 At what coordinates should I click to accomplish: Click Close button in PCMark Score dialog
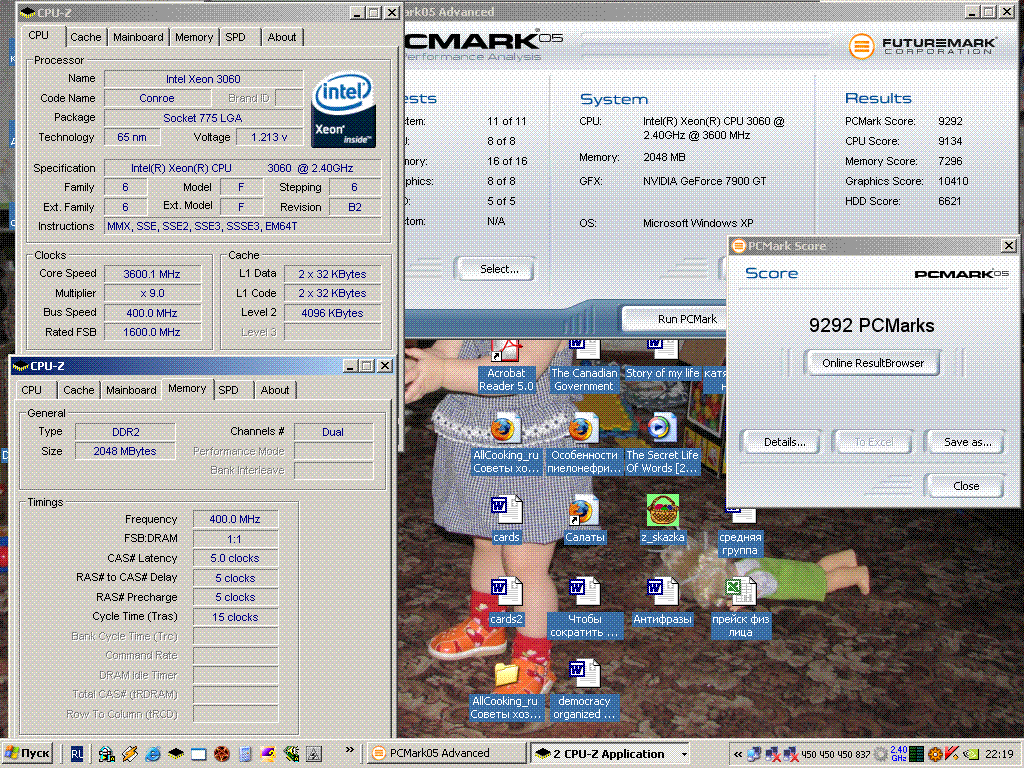(966, 486)
